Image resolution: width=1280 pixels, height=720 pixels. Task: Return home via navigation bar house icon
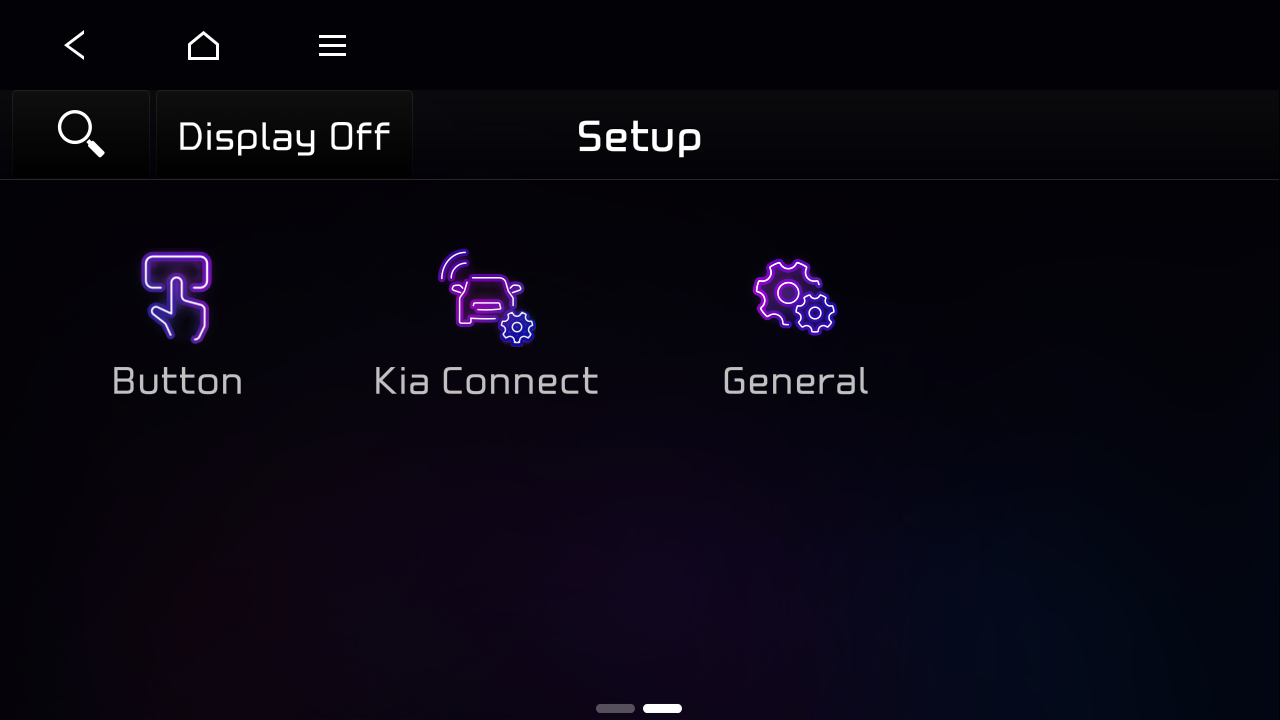(203, 45)
